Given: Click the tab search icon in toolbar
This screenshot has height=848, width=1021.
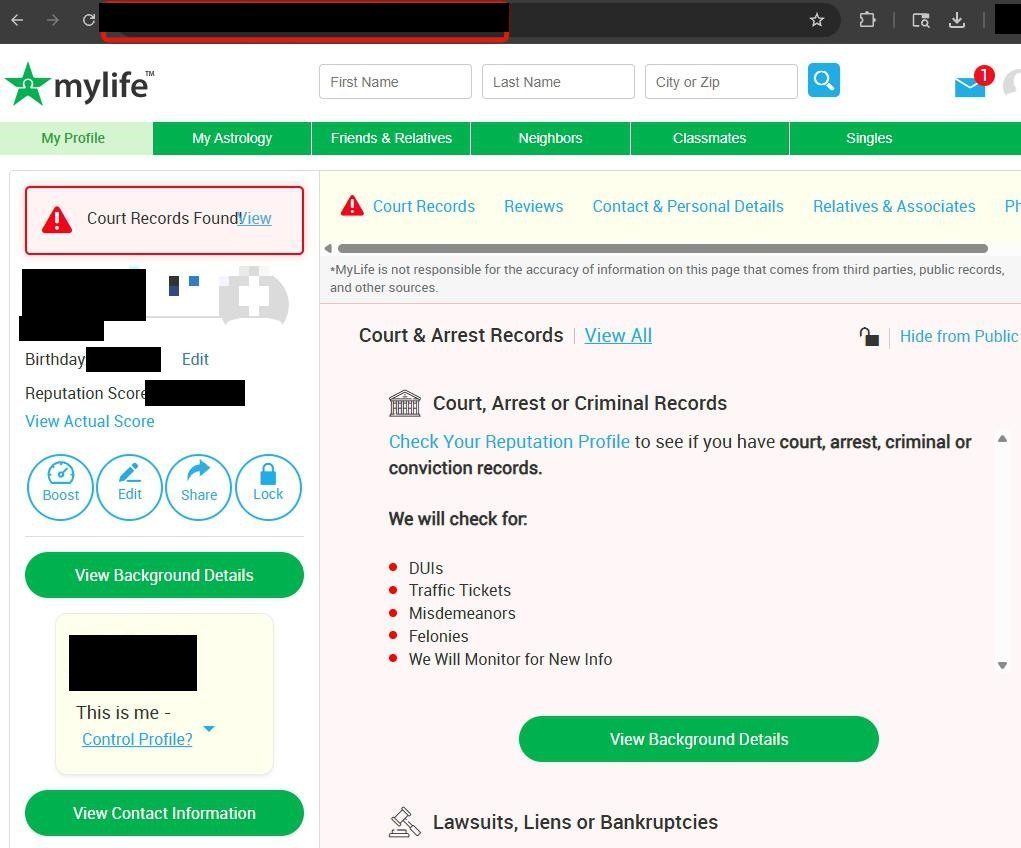Looking at the screenshot, I should tap(920, 20).
